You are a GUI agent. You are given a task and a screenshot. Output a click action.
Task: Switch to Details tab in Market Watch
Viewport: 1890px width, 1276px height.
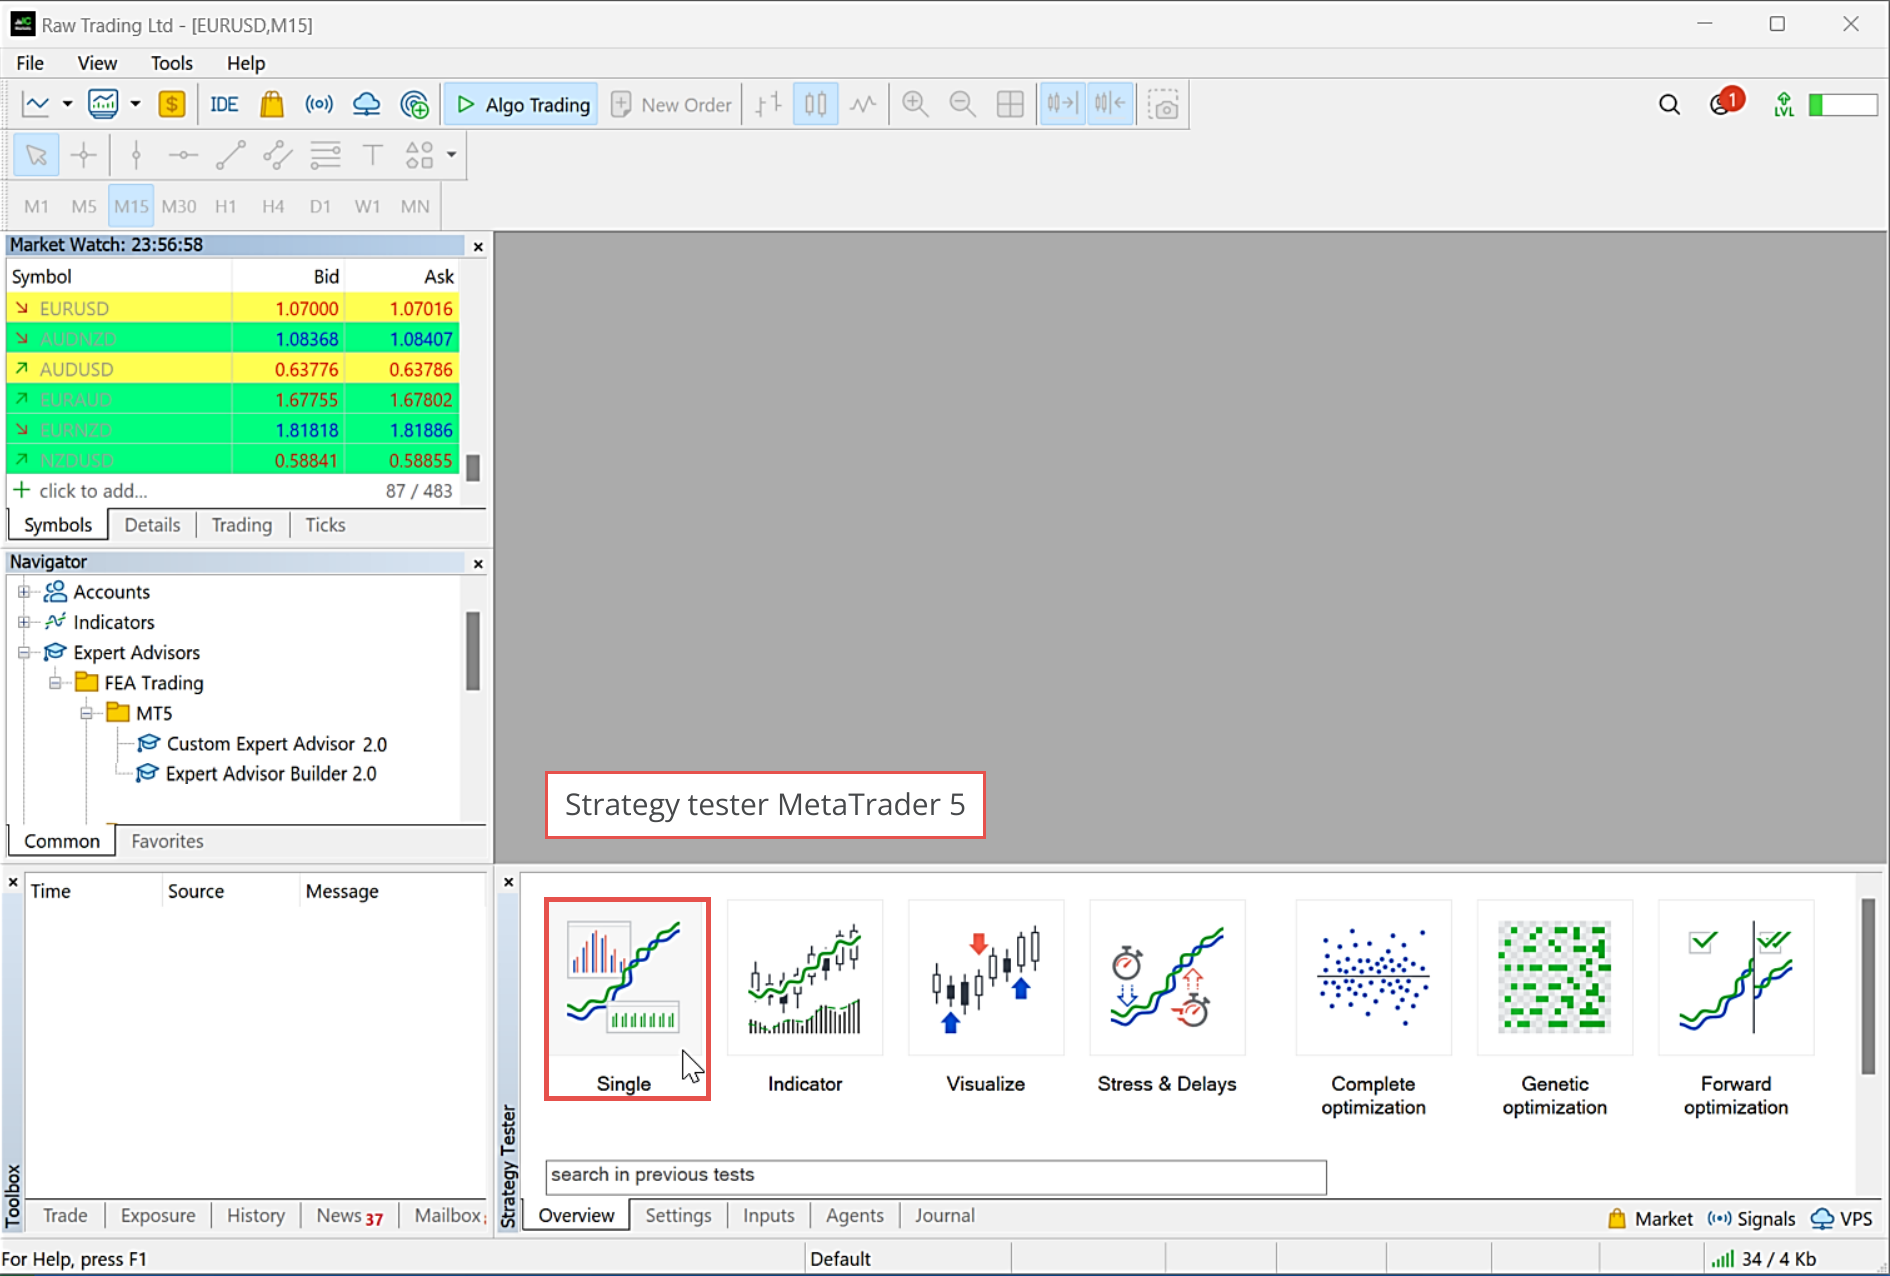152,525
